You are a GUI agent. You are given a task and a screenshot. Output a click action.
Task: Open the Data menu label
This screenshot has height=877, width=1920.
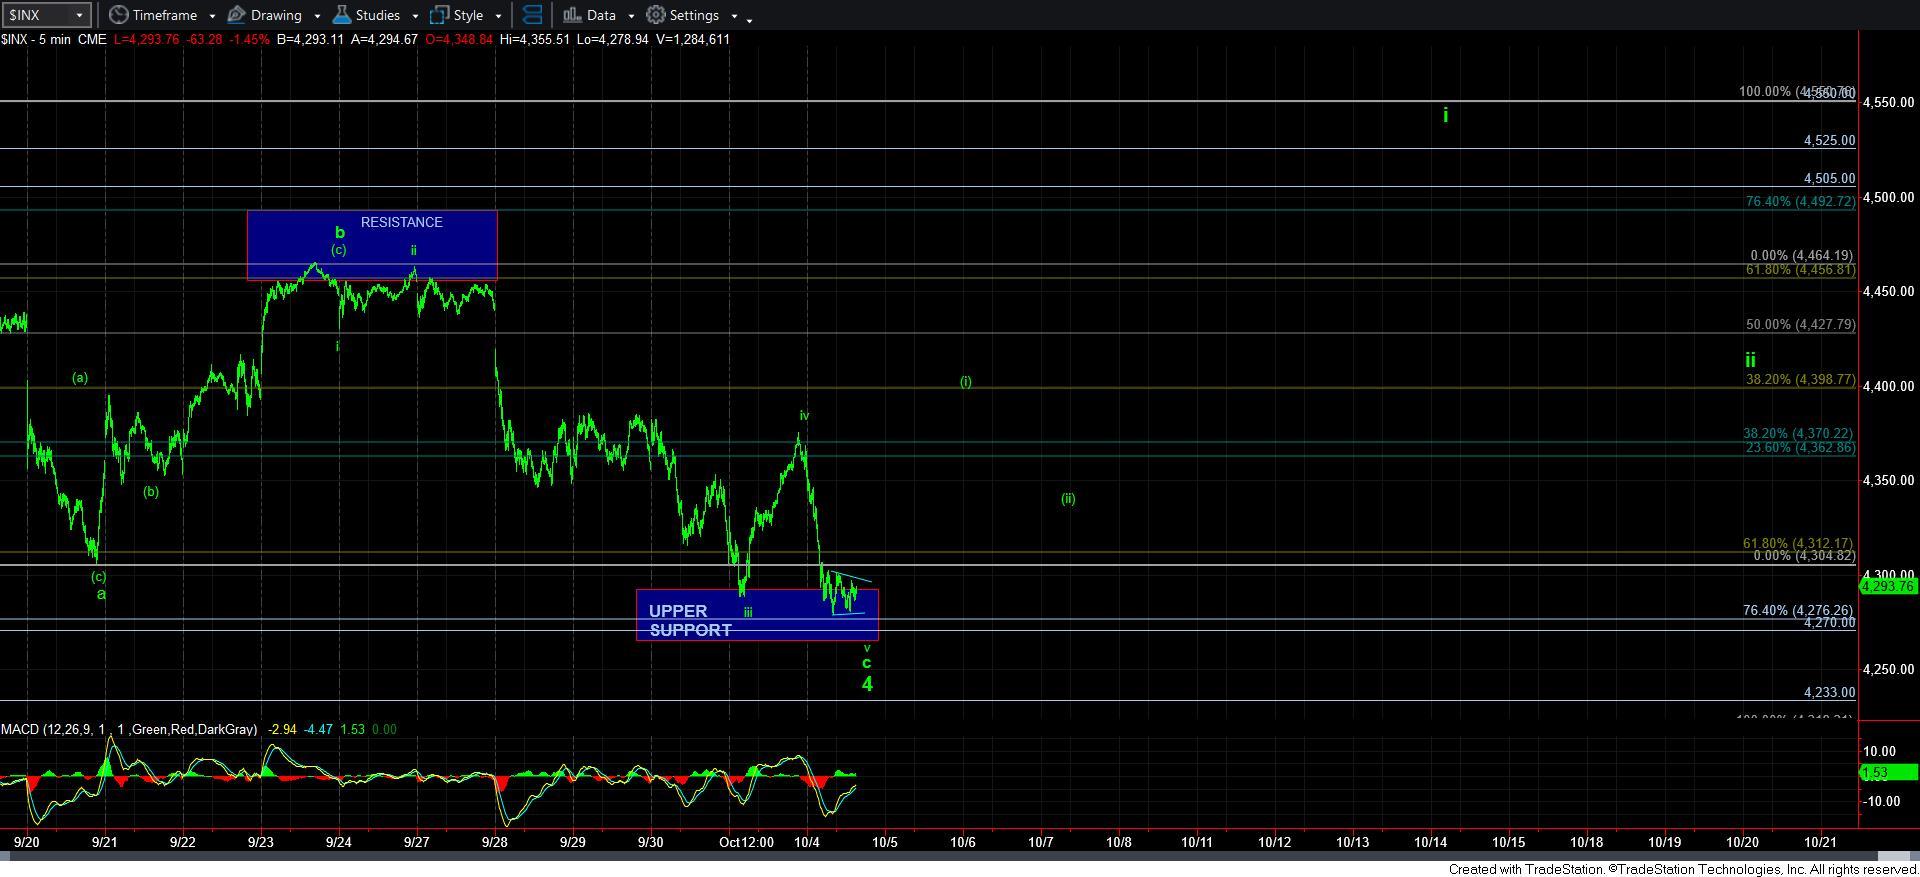pos(601,15)
